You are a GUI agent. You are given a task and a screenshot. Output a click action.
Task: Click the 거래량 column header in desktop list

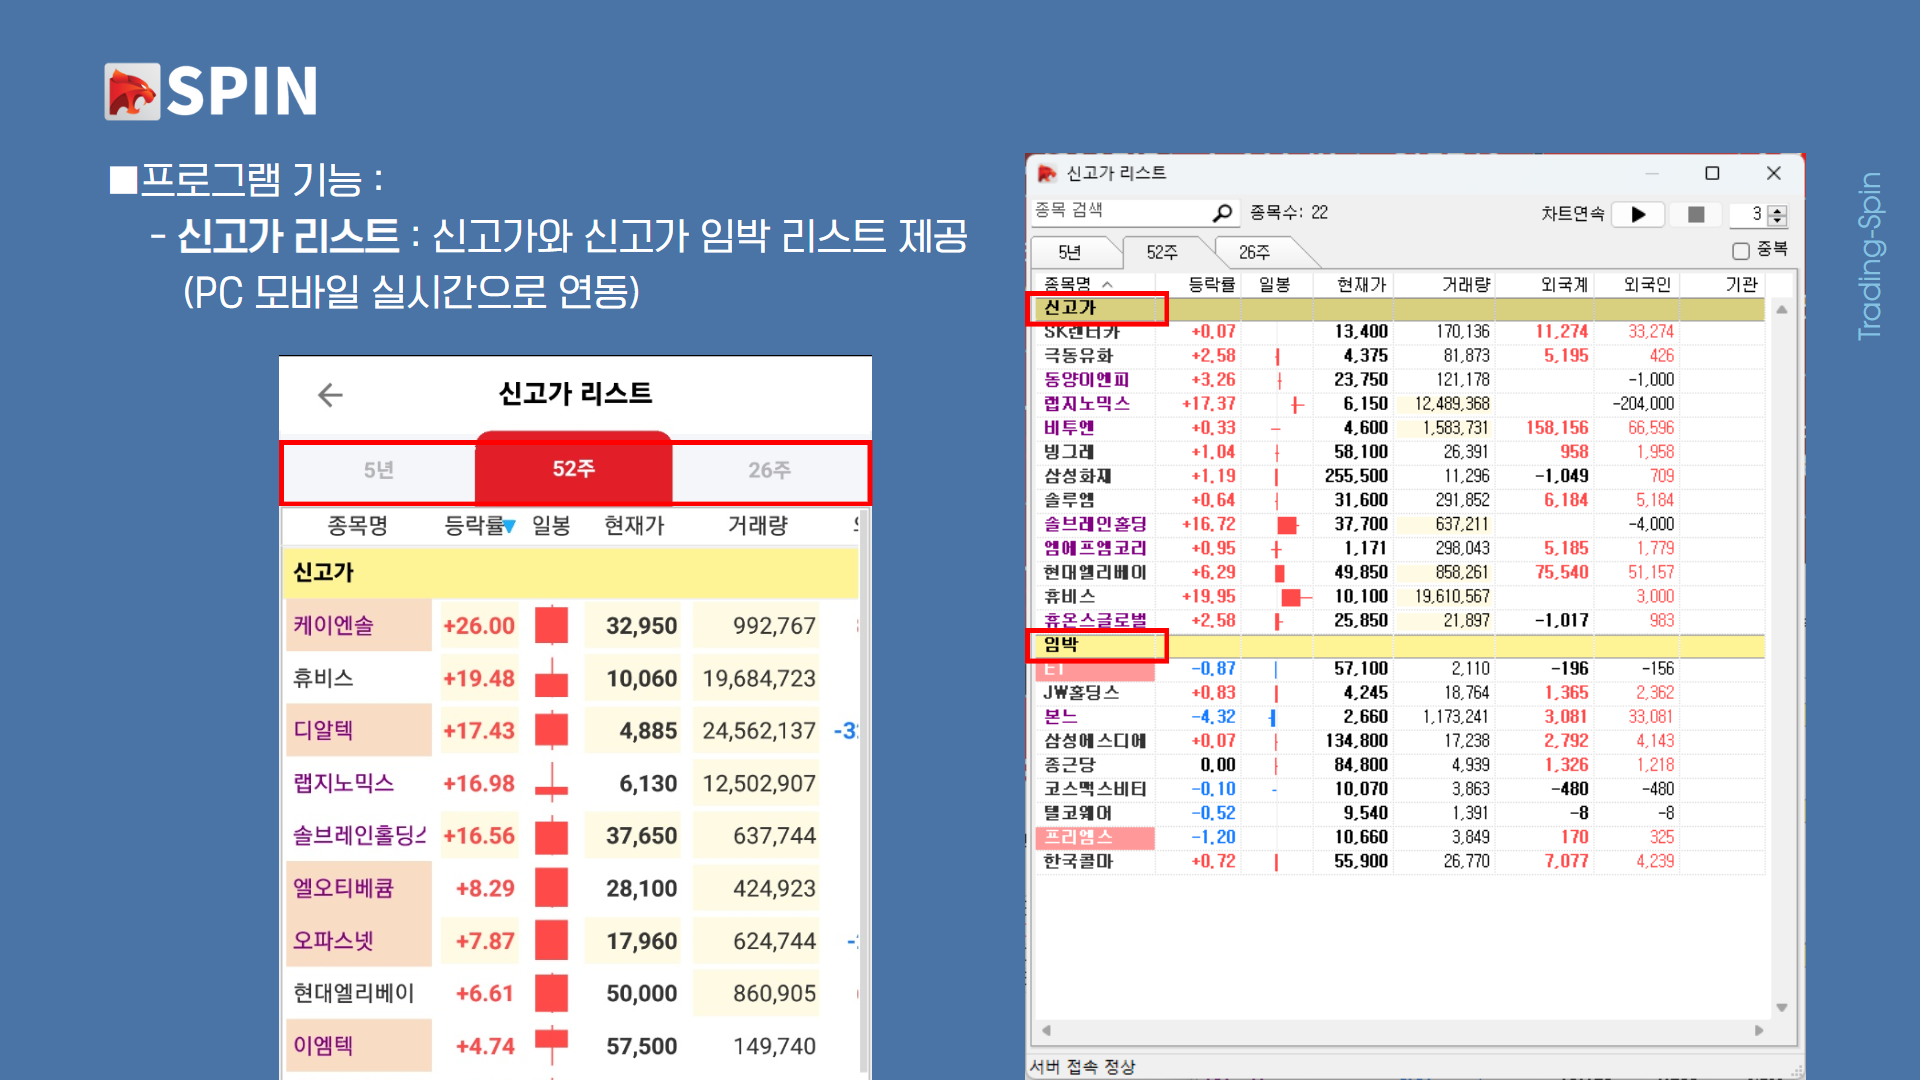1465,284
